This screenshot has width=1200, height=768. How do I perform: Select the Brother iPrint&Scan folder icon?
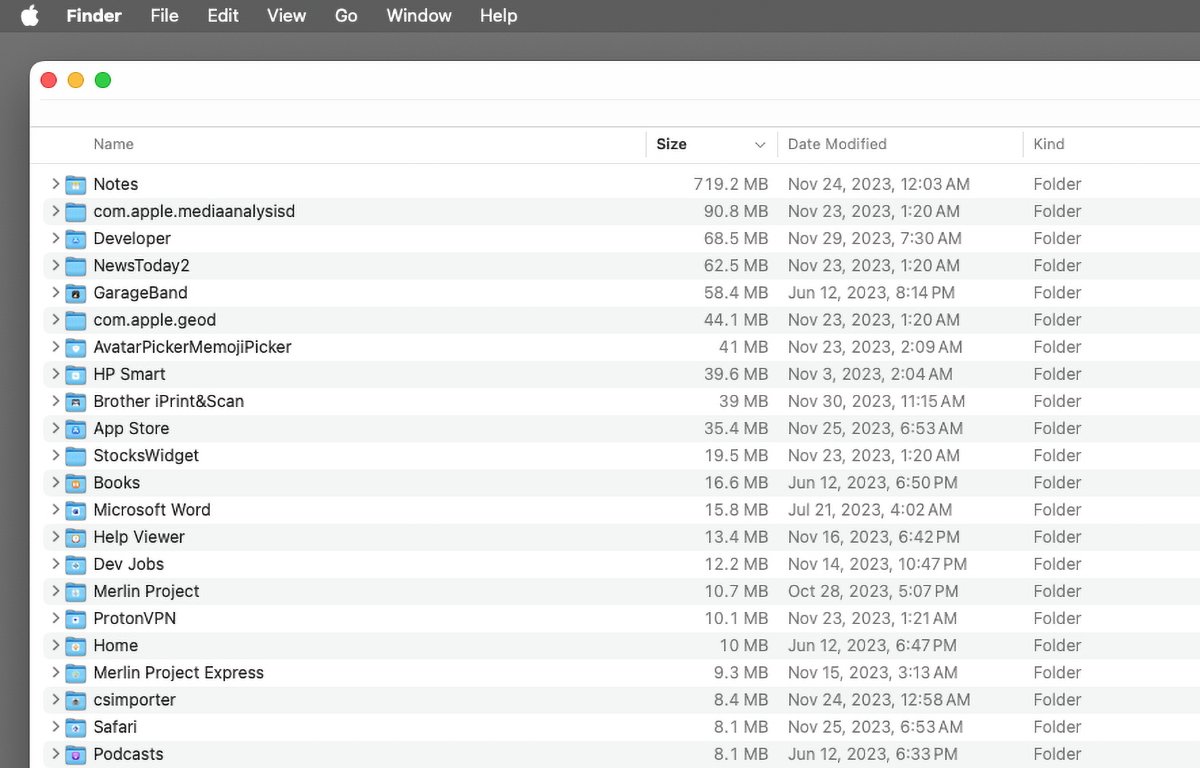pos(75,402)
